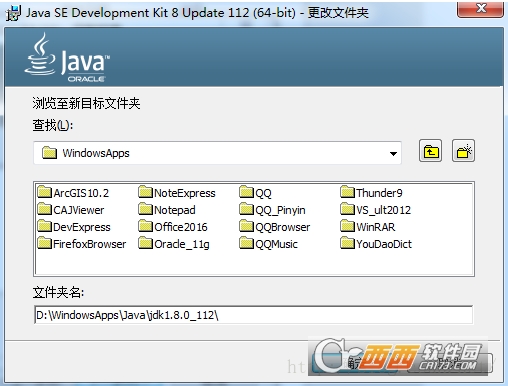
Task: Select the WinRAR folder
Action: point(368,227)
